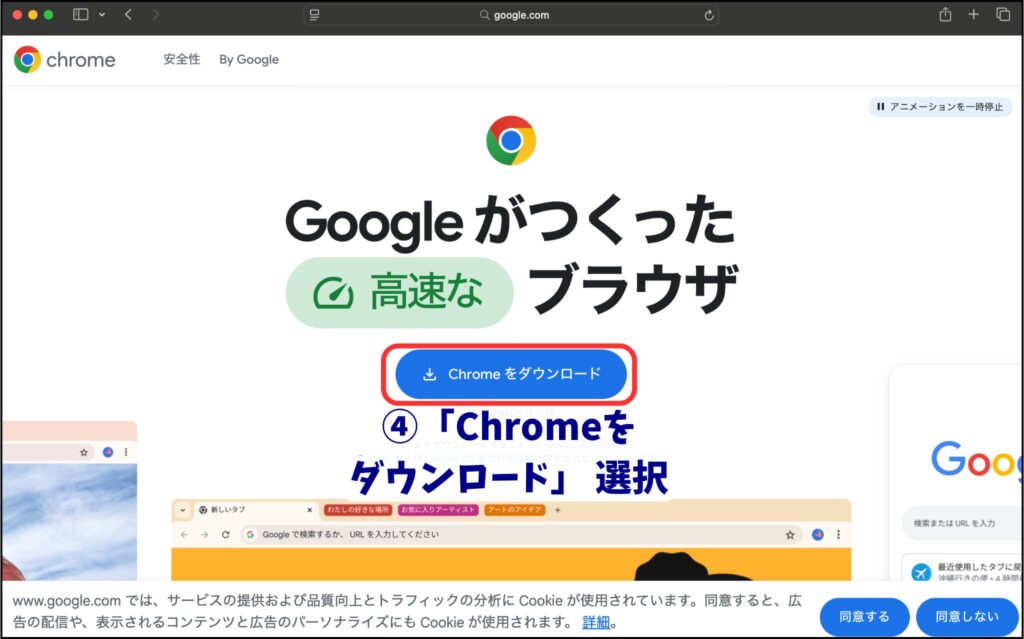
Task: Open アートのアイデア tab group
Action: [x=515, y=510]
